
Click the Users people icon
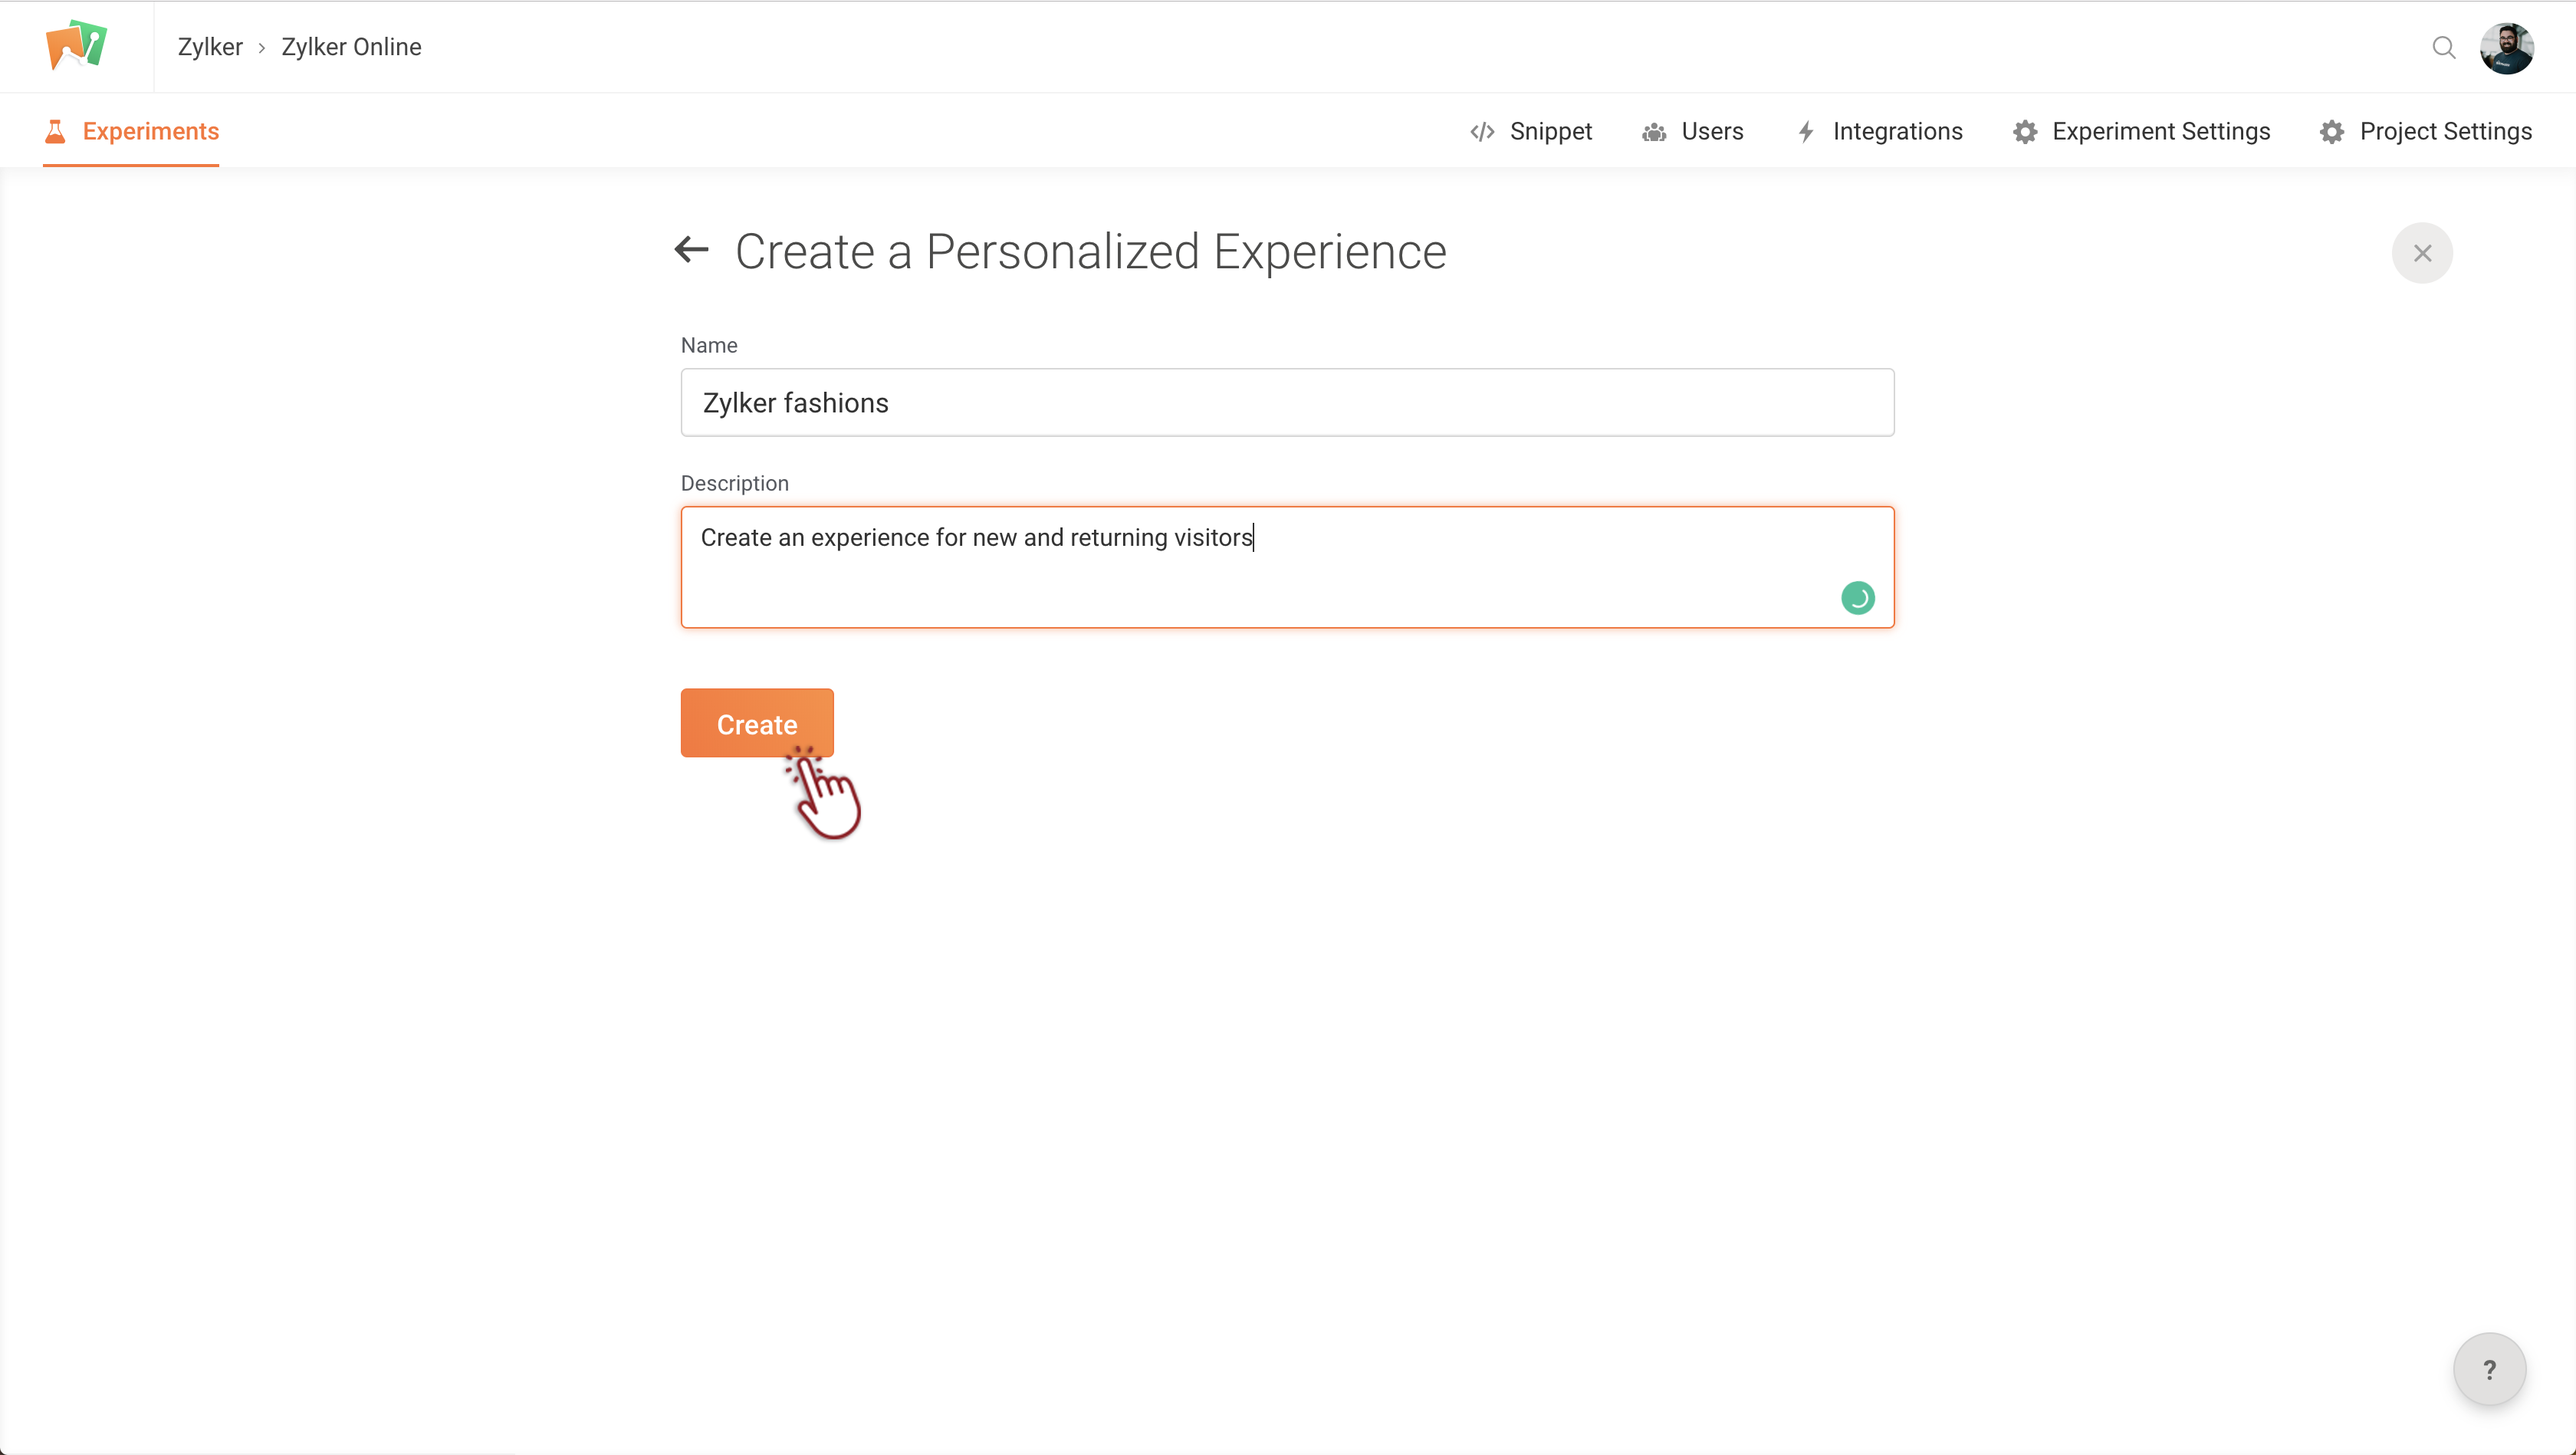click(x=1654, y=132)
